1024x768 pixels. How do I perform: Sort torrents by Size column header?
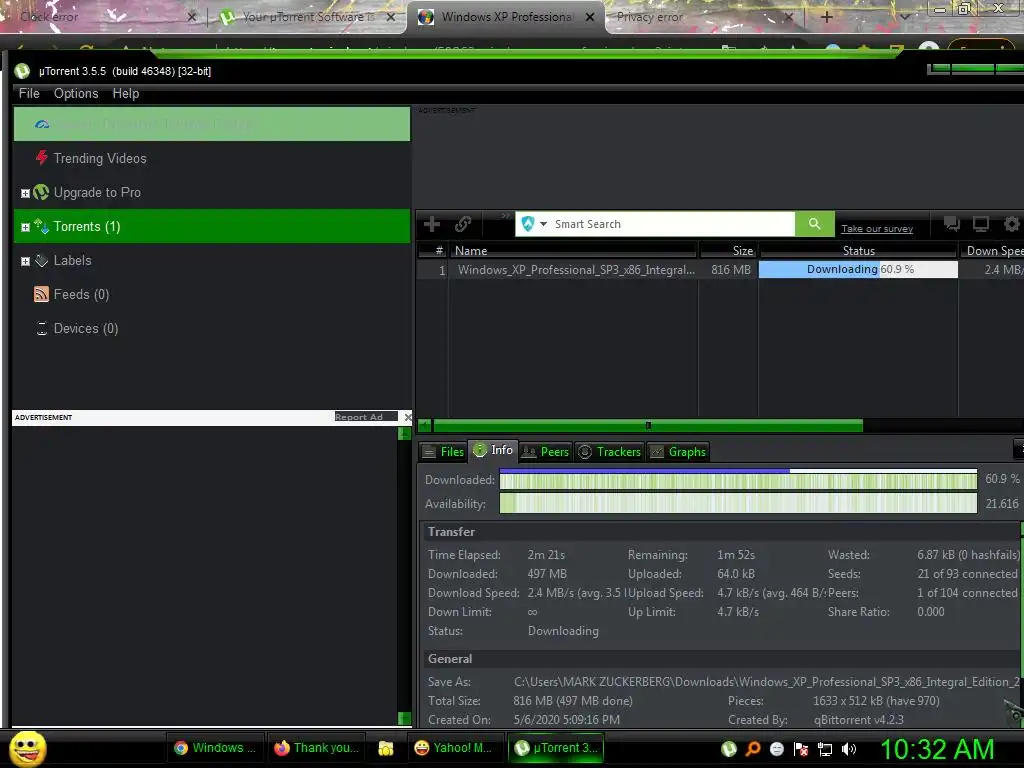pyautogui.click(x=728, y=251)
